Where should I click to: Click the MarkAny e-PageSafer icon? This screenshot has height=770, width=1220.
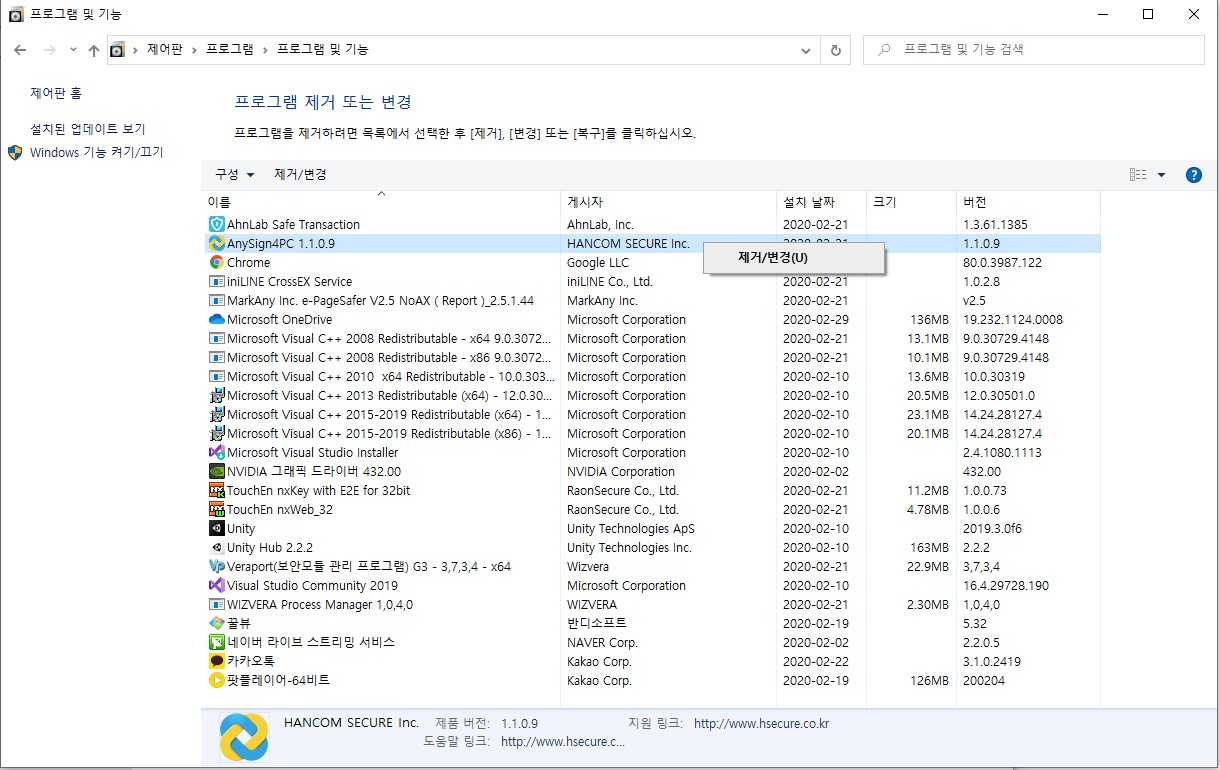pos(217,301)
